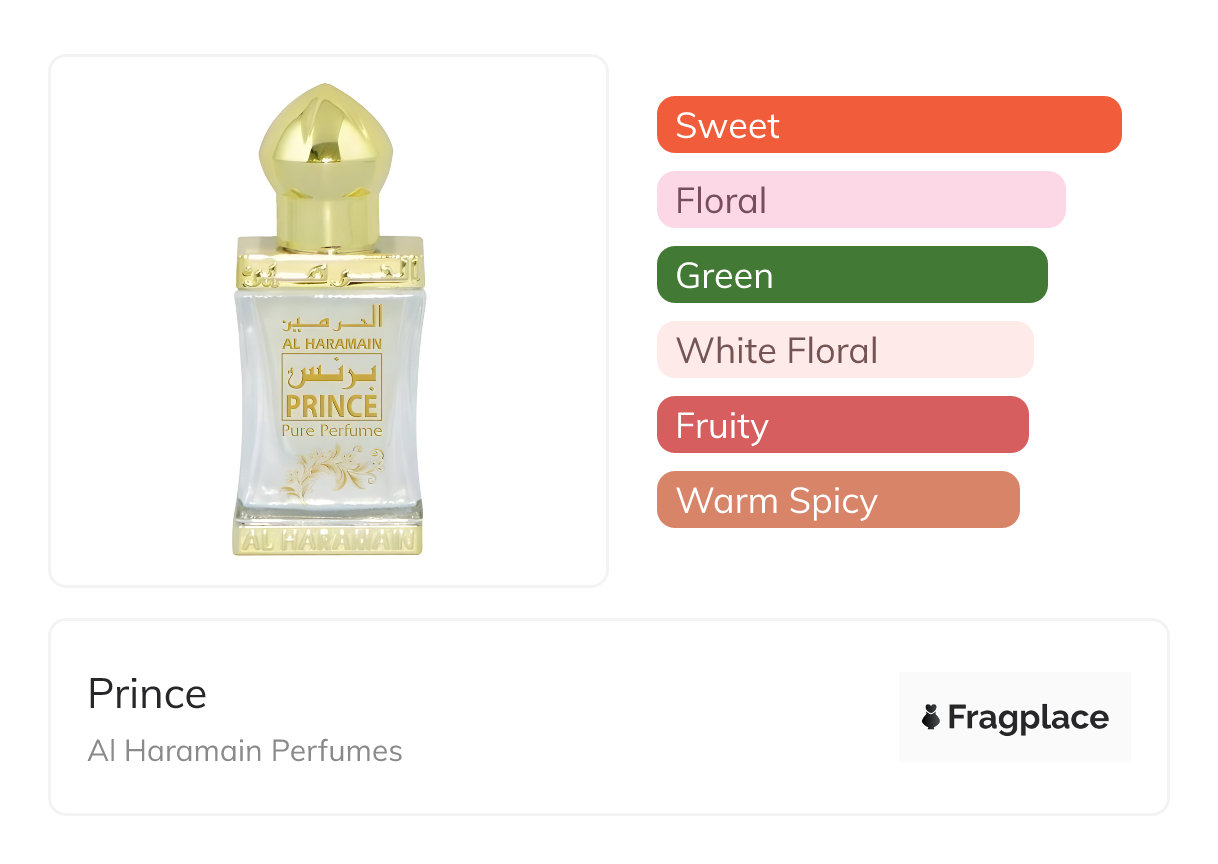This screenshot has width=1218, height=864.
Task: Click the Green accord bar
Action: tap(851, 275)
